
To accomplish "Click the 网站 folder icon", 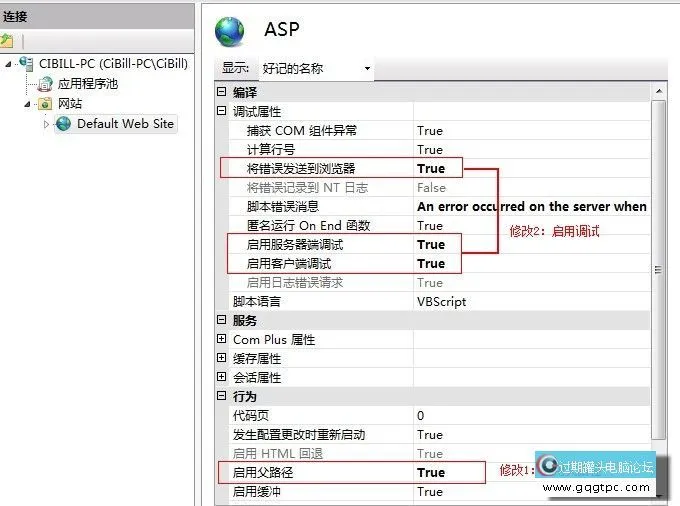I will tap(45, 104).
